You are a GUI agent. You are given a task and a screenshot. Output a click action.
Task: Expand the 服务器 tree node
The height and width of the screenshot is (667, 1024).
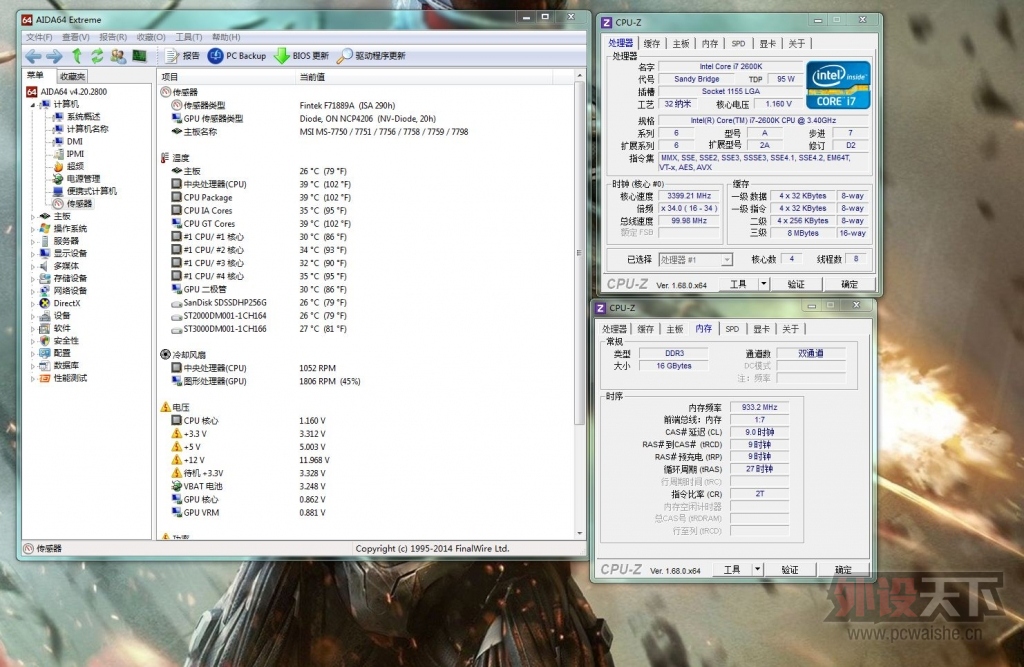click(x=33, y=241)
